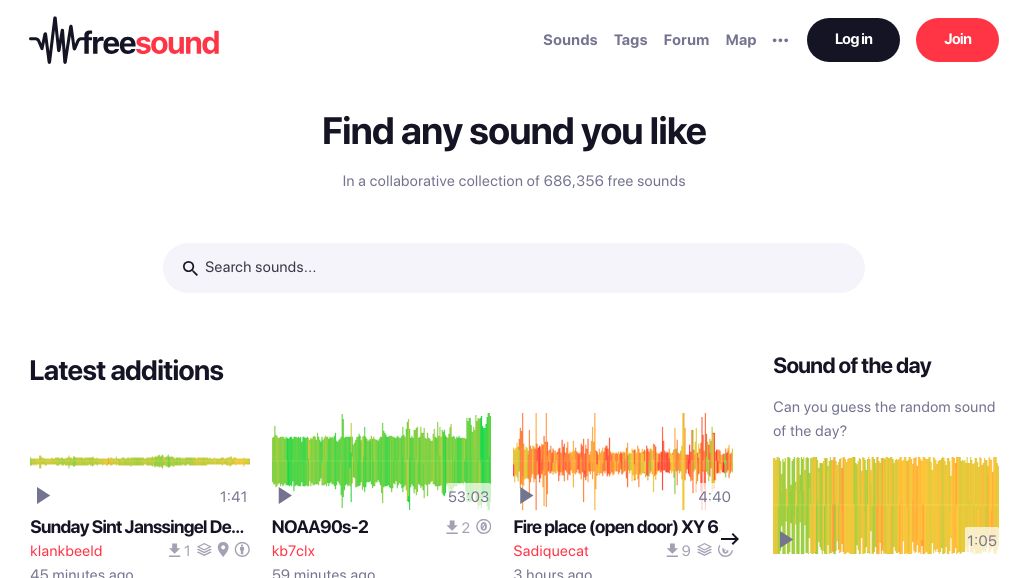This screenshot has height=578, width=1028.
Task: Open Fire place (open door) XY 6 title
Action: tap(616, 527)
